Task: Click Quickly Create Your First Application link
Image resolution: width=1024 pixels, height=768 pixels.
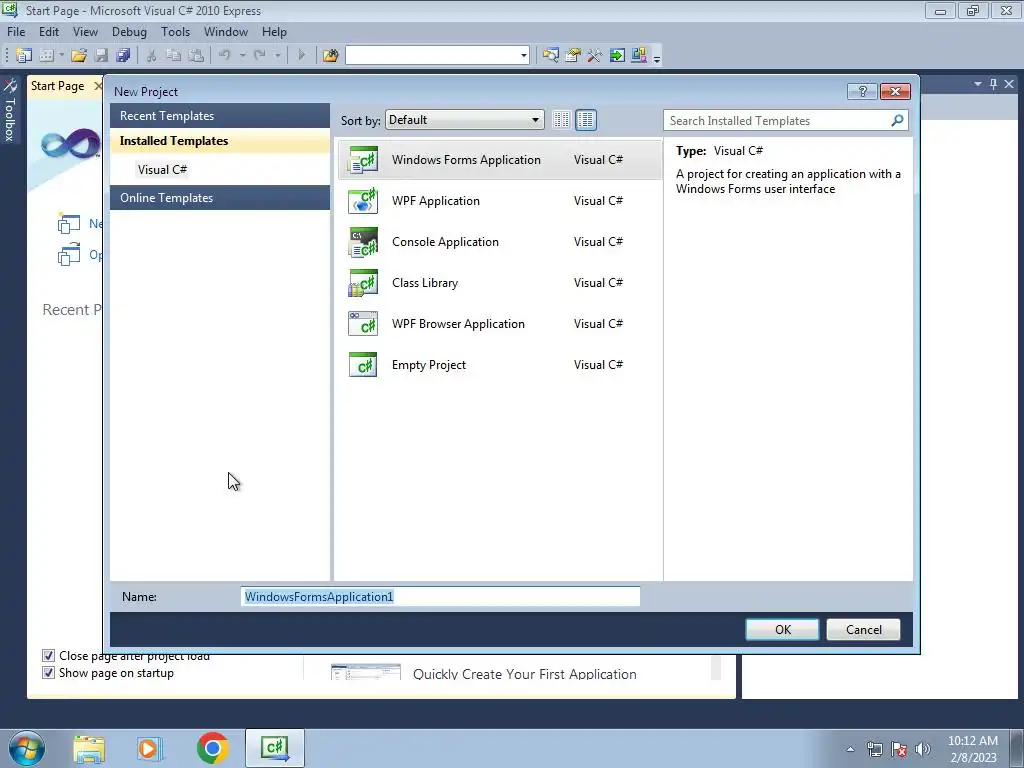Action: pyautogui.click(x=524, y=674)
